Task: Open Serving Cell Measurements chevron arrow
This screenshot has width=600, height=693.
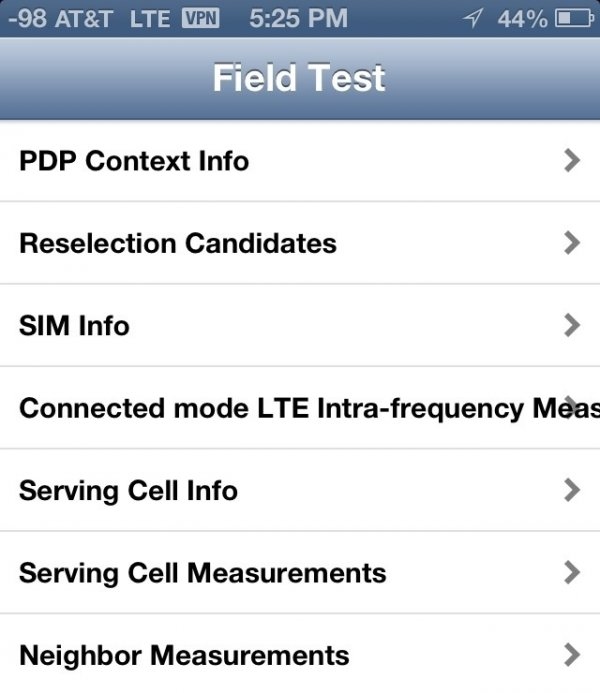Action: pyautogui.click(x=571, y=572)
